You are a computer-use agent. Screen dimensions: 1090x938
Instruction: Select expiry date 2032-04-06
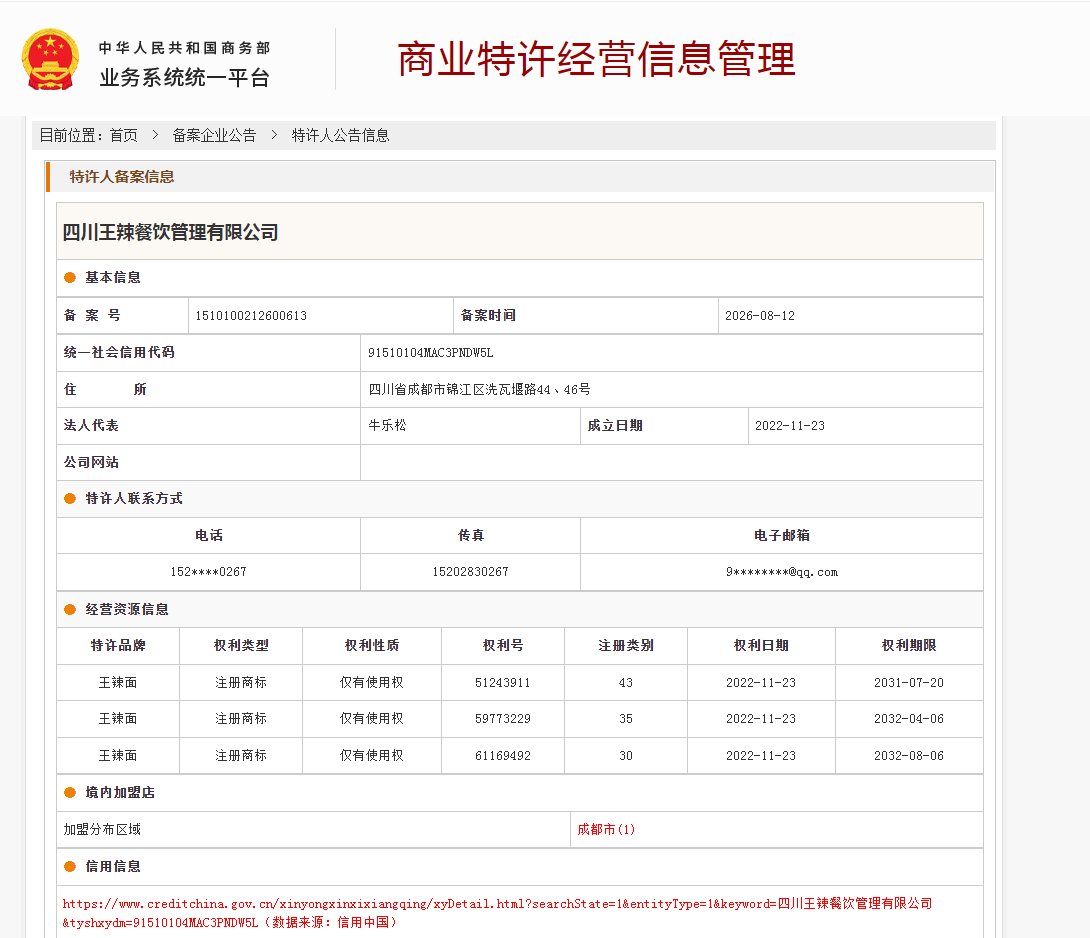909,719
